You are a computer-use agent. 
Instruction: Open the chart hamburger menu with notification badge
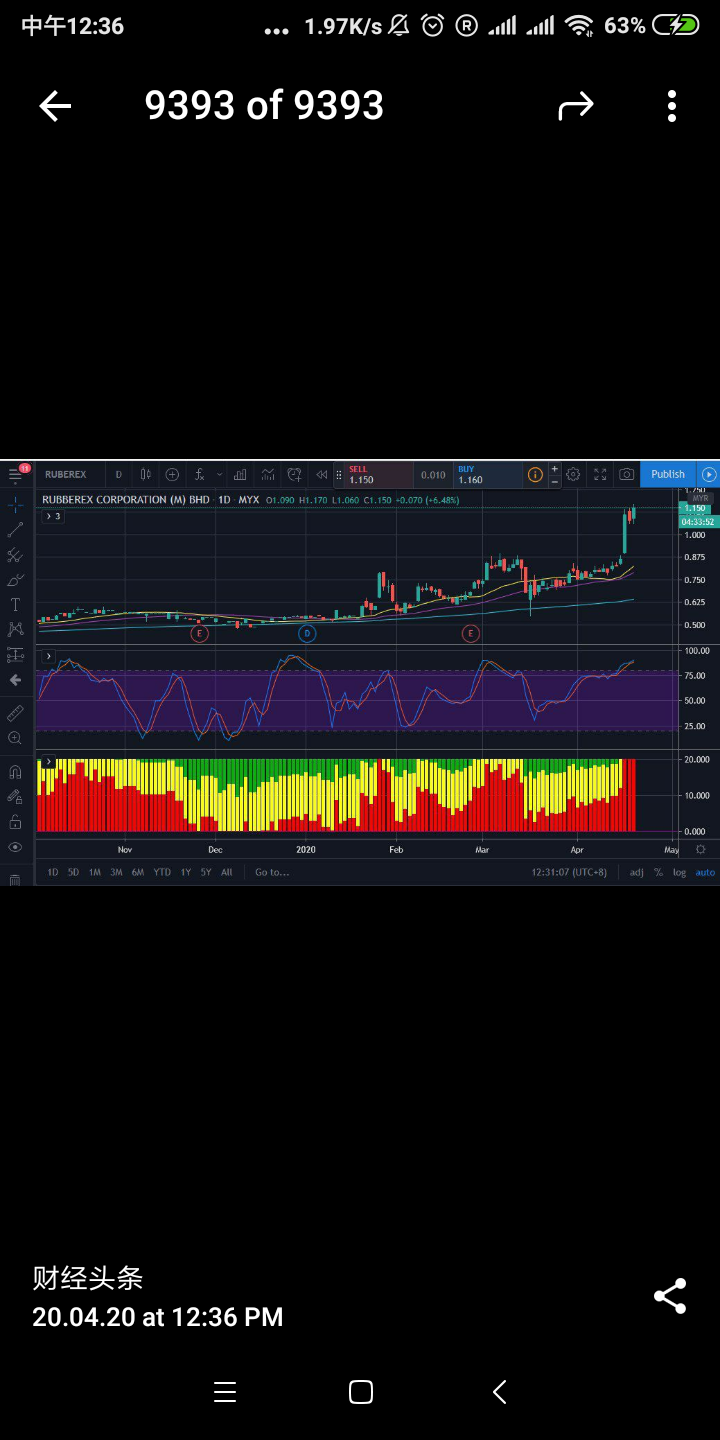17,474
